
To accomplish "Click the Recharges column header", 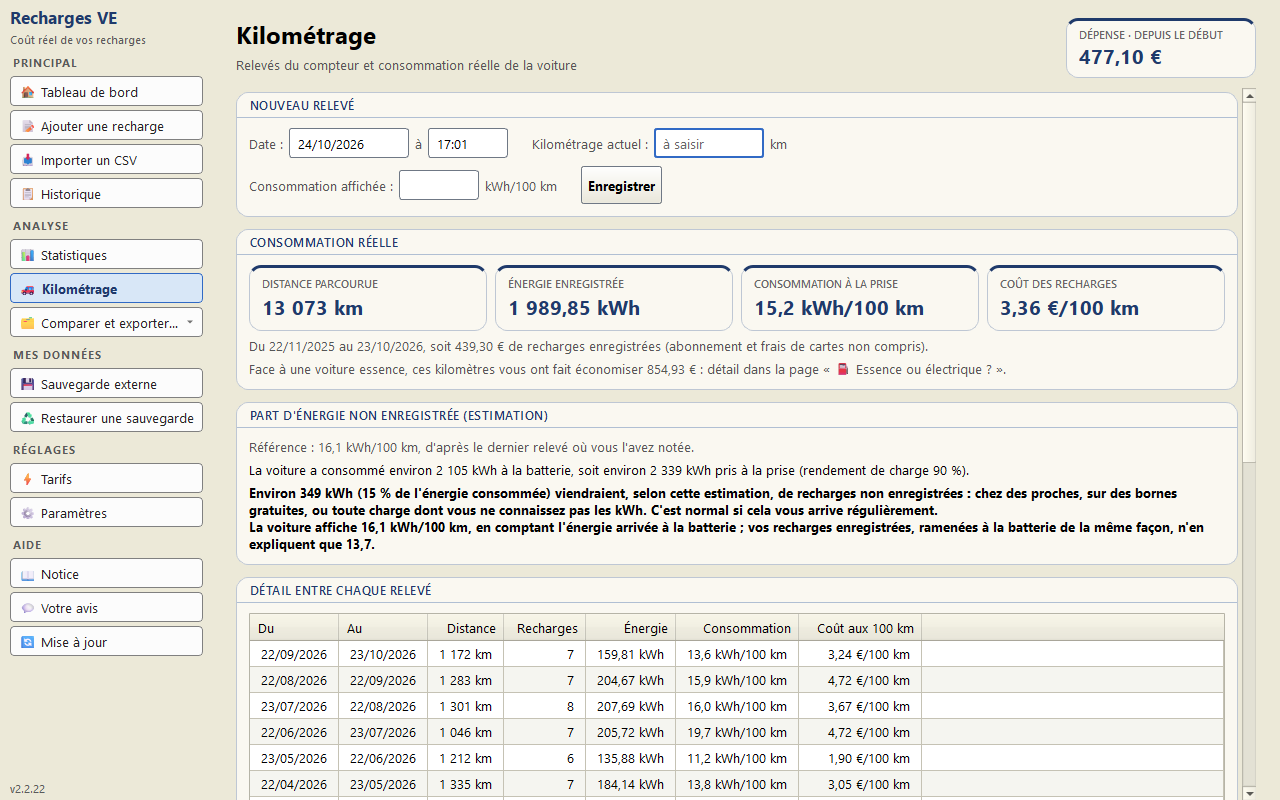I will point(545,628).
